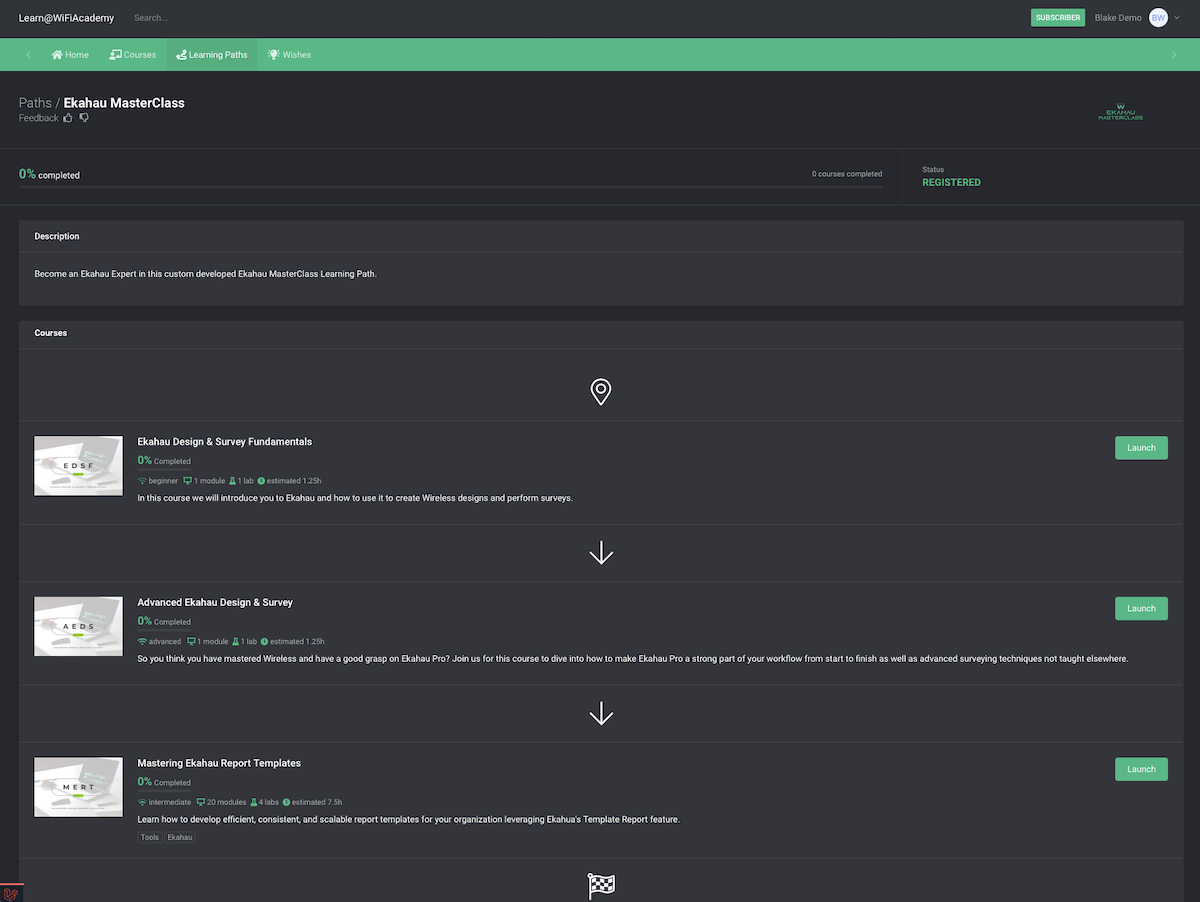The image size is (1200, 902).
Task: Click the "Learn how to develop efficient" description
Action: click(x=408, y=819)
